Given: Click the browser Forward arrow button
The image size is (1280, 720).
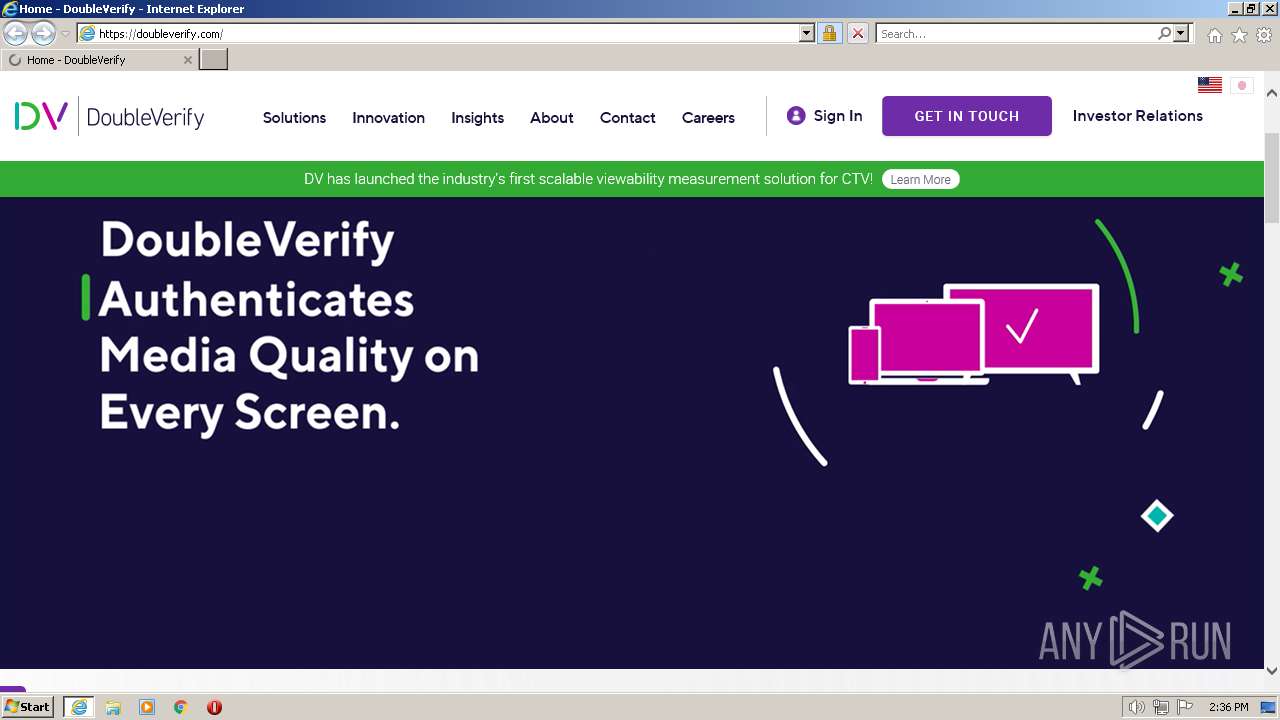Looking at the screenshot, I should click(43, 34).
